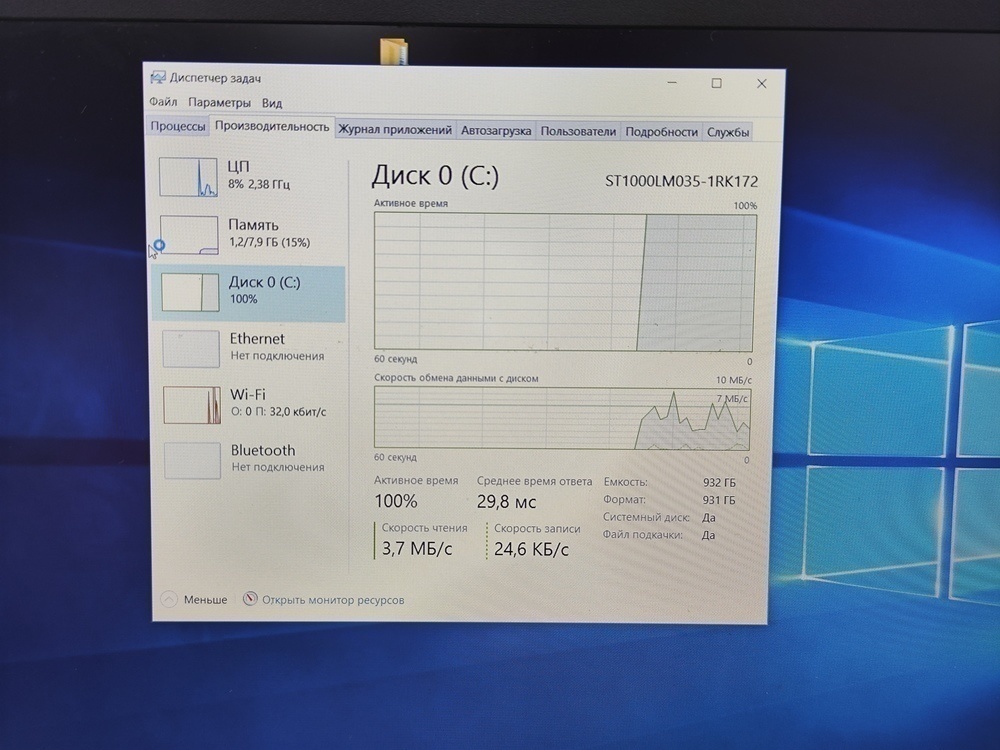Screen dimensions: 1000x750
Task: Click the disk model ST1000LM035-1RK172 text
Action: tap(681, 181)
